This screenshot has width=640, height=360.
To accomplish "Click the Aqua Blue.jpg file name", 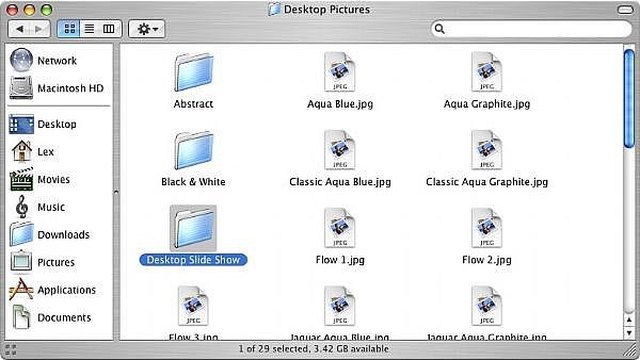I will coord(340,104).
